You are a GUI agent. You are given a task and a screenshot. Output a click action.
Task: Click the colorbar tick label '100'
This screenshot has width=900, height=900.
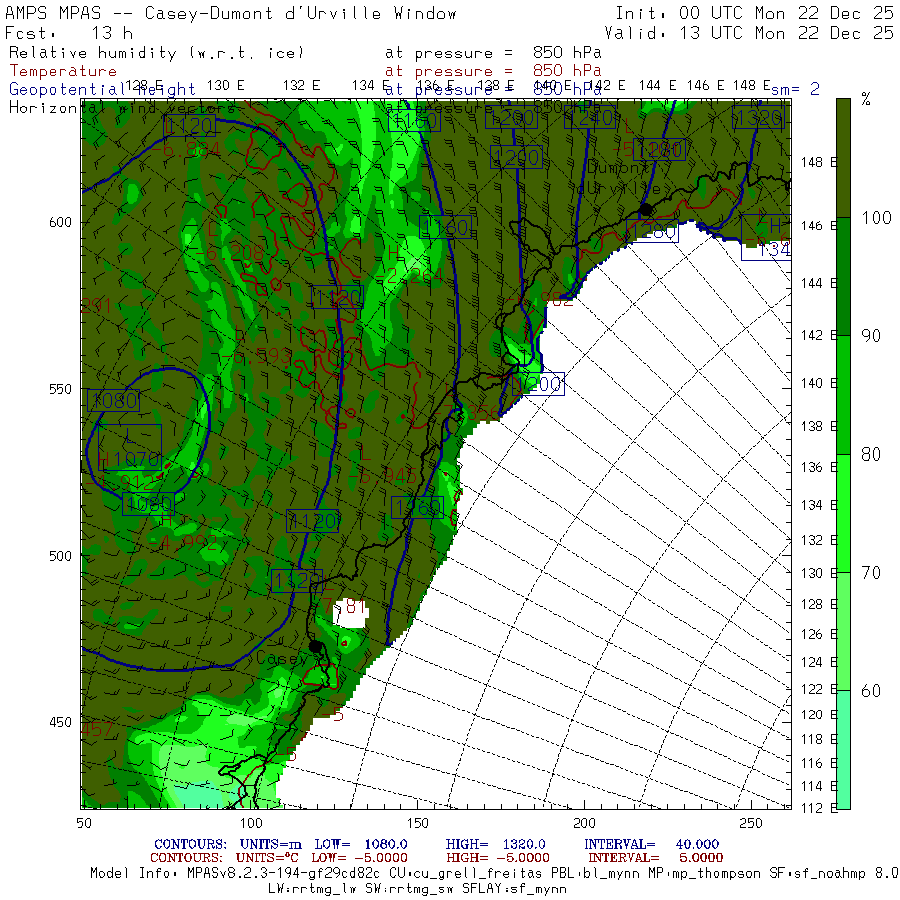[x=876, y=218]
